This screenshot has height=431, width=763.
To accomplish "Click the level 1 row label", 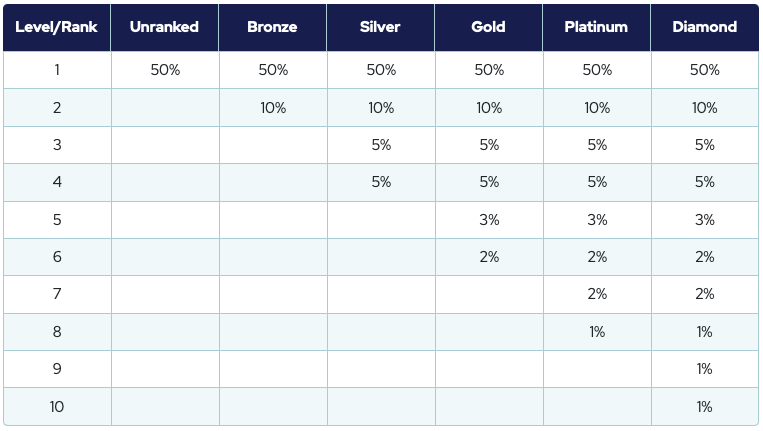I will [57, 70].
